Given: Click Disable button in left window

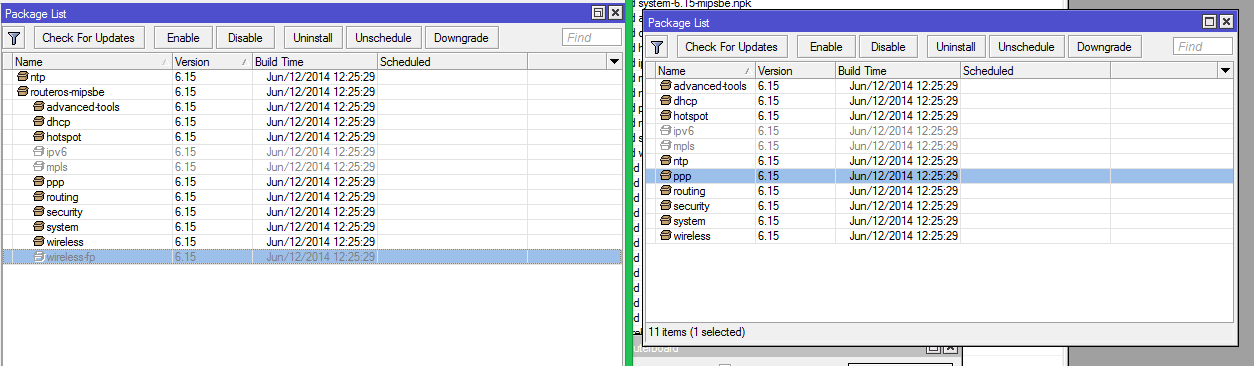Looking at the screenshot, I should pyautogui.click(x=245, y=38).
